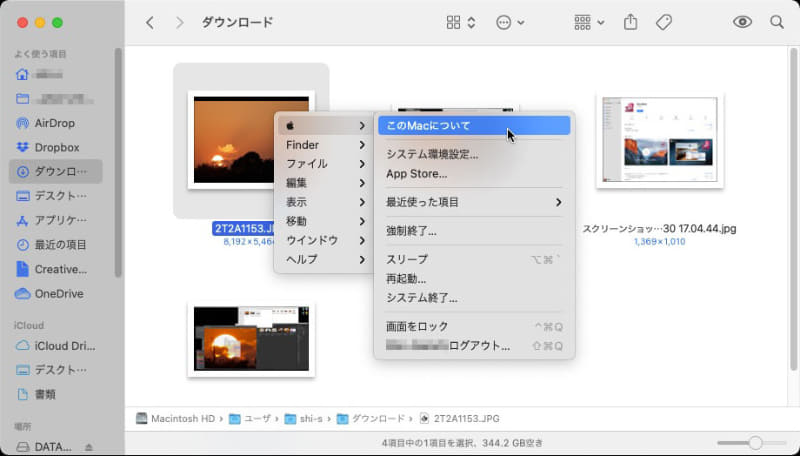800x456 pixels.
Task: Open App Store… from the menu
Action: [474, 174]
